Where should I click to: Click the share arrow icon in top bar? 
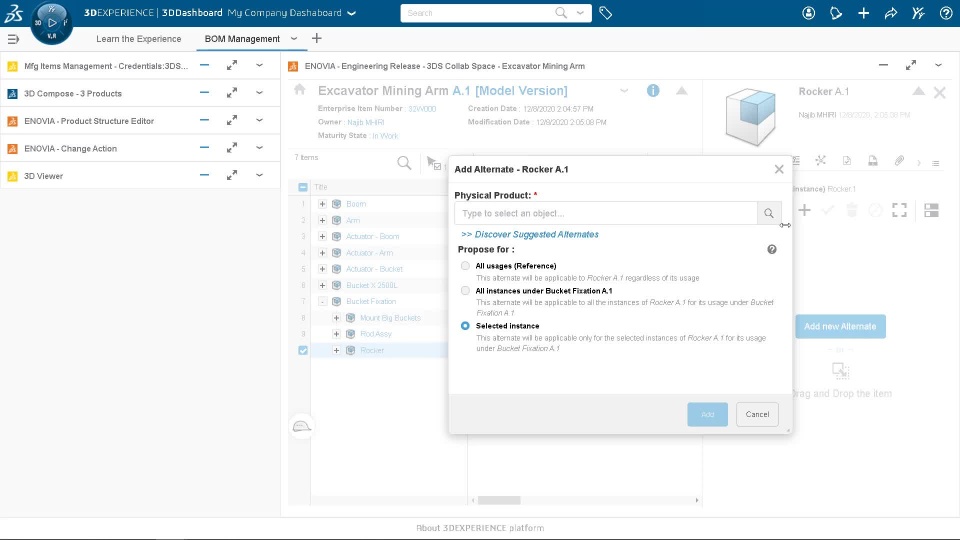coord(891,13)
